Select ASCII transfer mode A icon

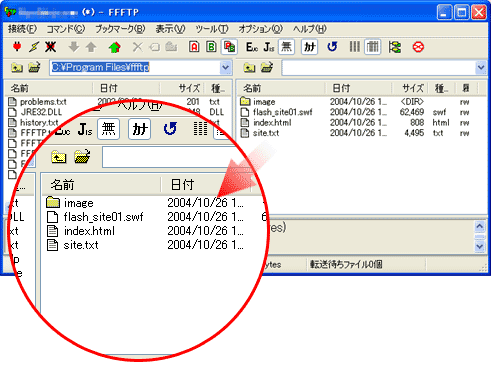click(194, 47)
